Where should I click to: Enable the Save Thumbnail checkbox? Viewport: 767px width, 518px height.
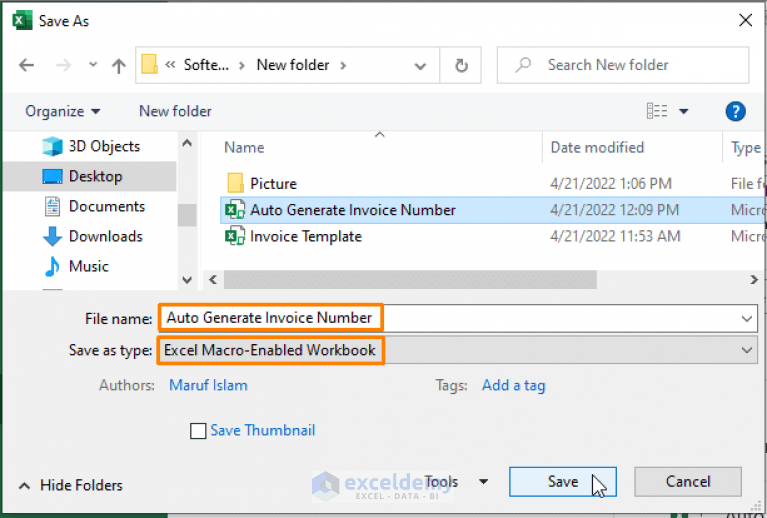click(198, 431)
